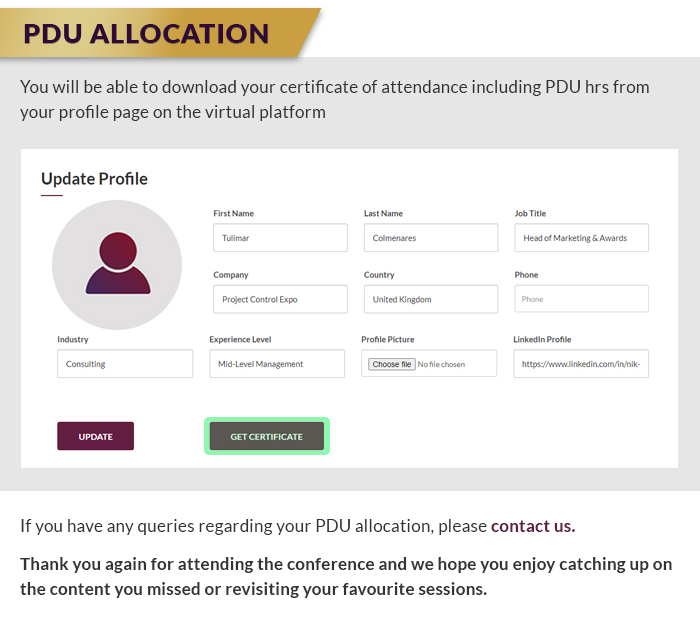Open the Industry field showing Consulting

click(125, 364)
